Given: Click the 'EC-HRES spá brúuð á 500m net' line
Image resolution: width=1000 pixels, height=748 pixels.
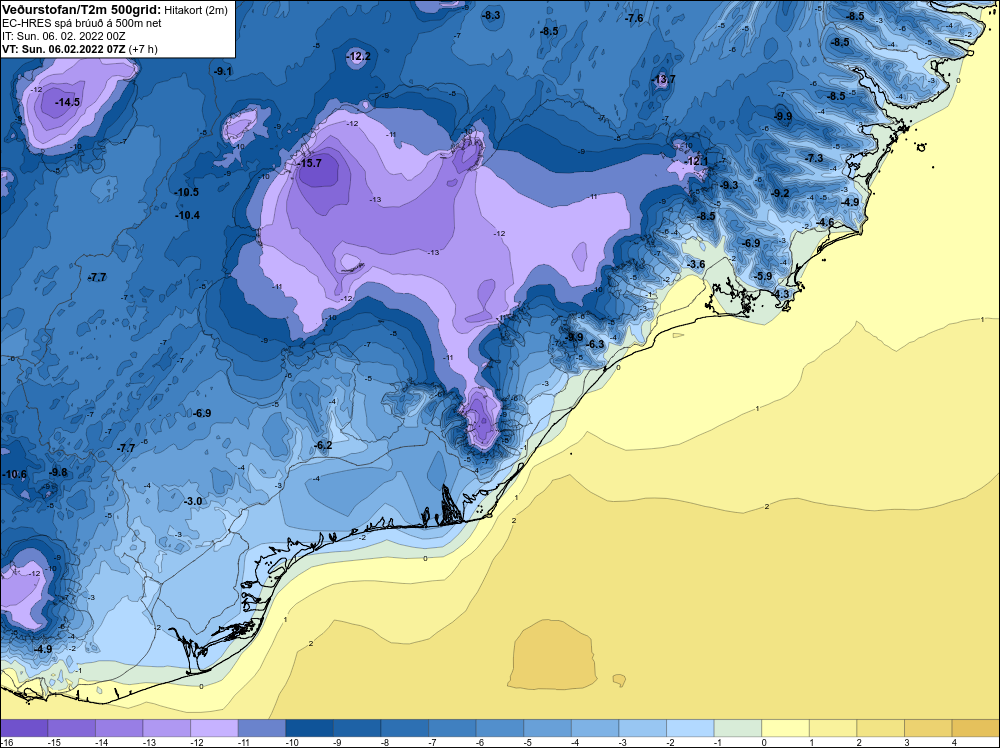Looking at the screenshot, I should (x=82, y=23).
